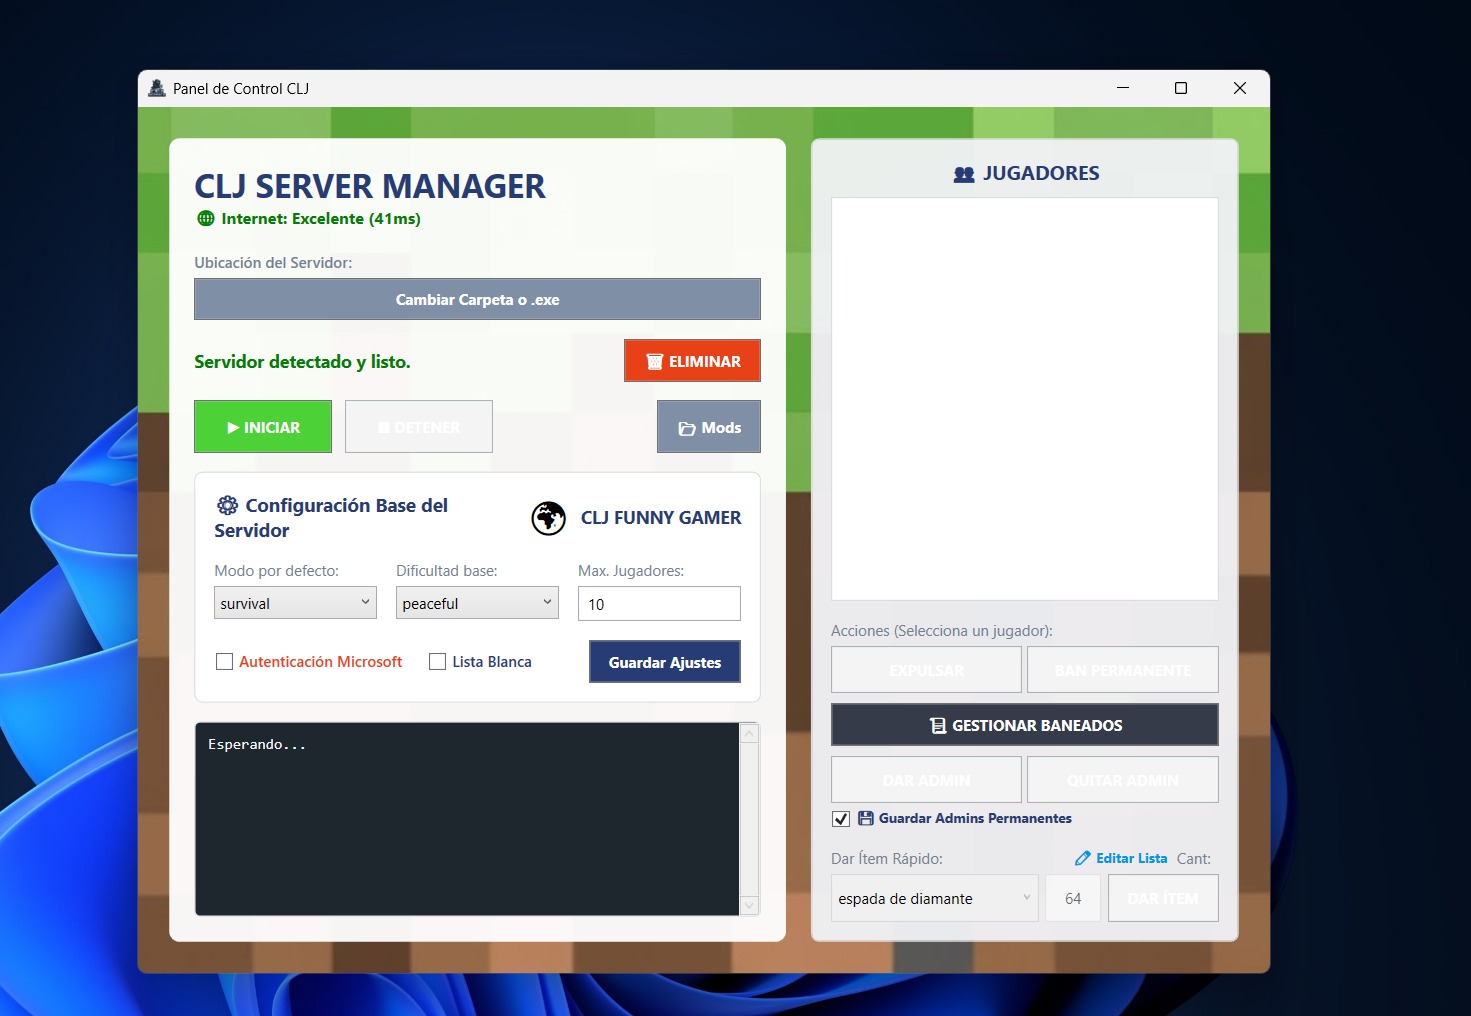Start the server with INICIAR

click(x=263, y=427)
